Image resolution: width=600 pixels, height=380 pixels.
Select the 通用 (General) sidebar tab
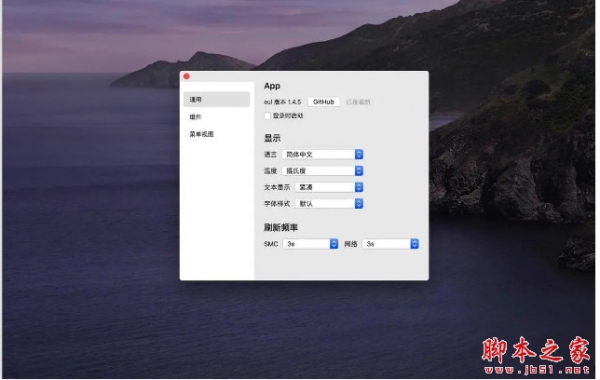click(x=217, y=100)
